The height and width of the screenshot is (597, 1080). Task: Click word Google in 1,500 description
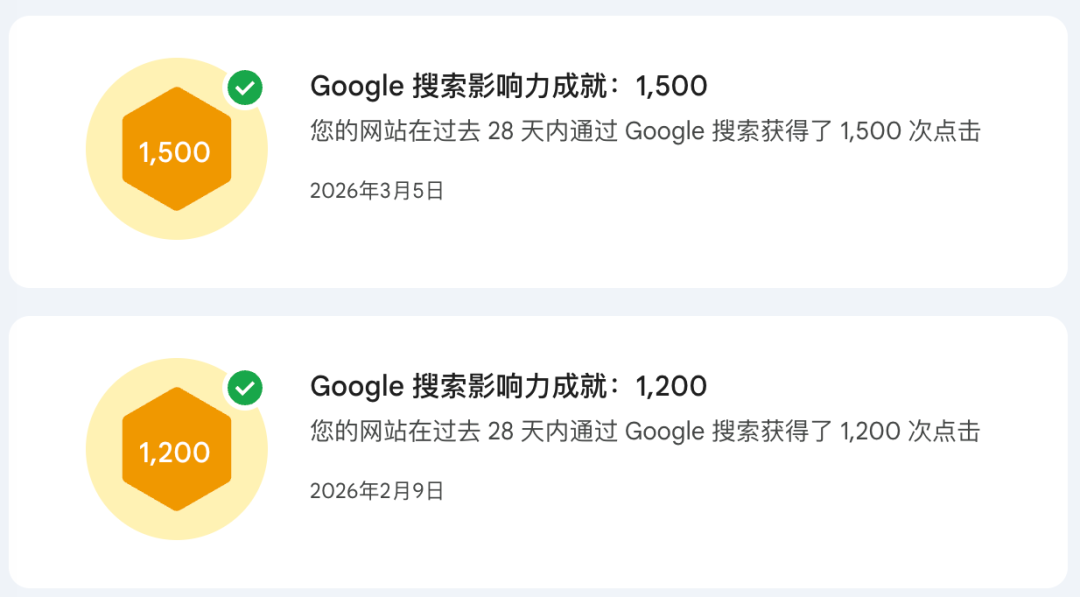[x=665, y=132]
